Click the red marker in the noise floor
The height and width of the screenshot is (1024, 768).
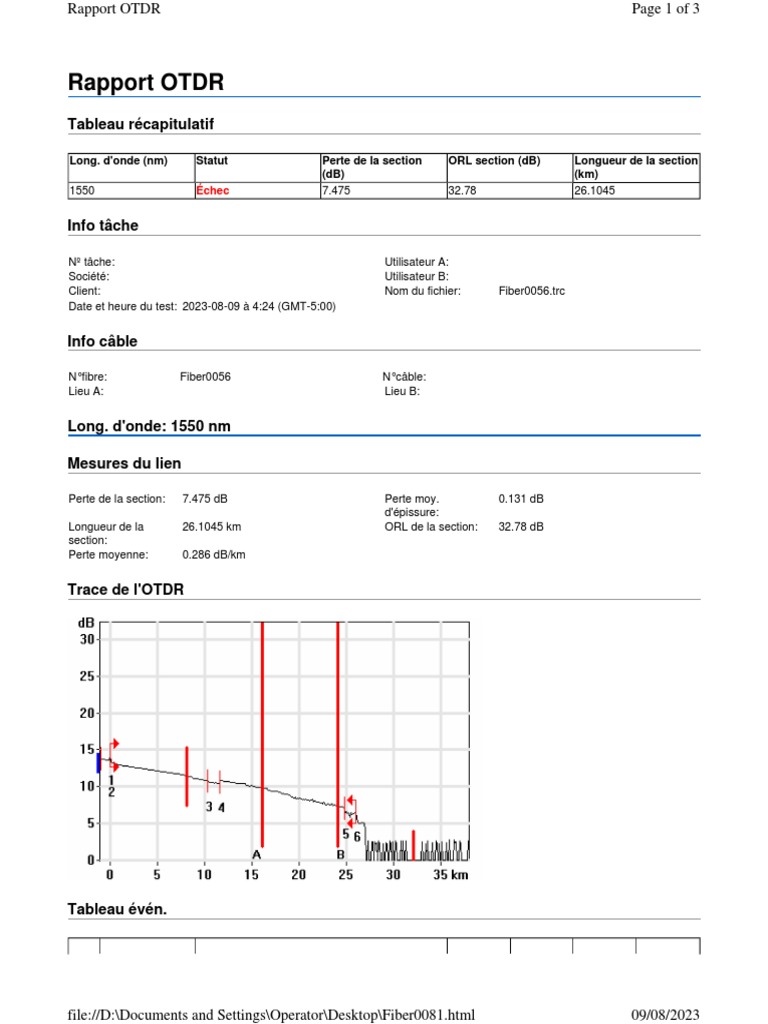click(x=413, y=845)
